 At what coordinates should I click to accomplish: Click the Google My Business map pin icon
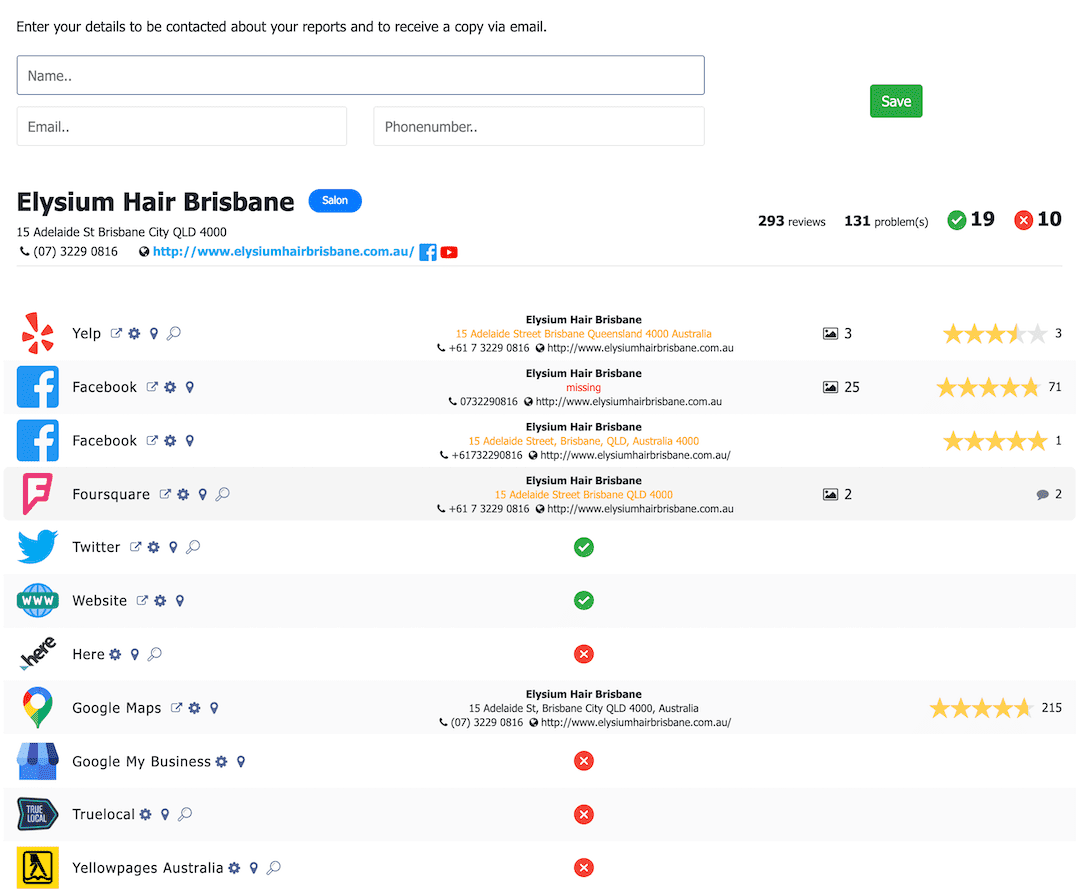coord(240,762)
